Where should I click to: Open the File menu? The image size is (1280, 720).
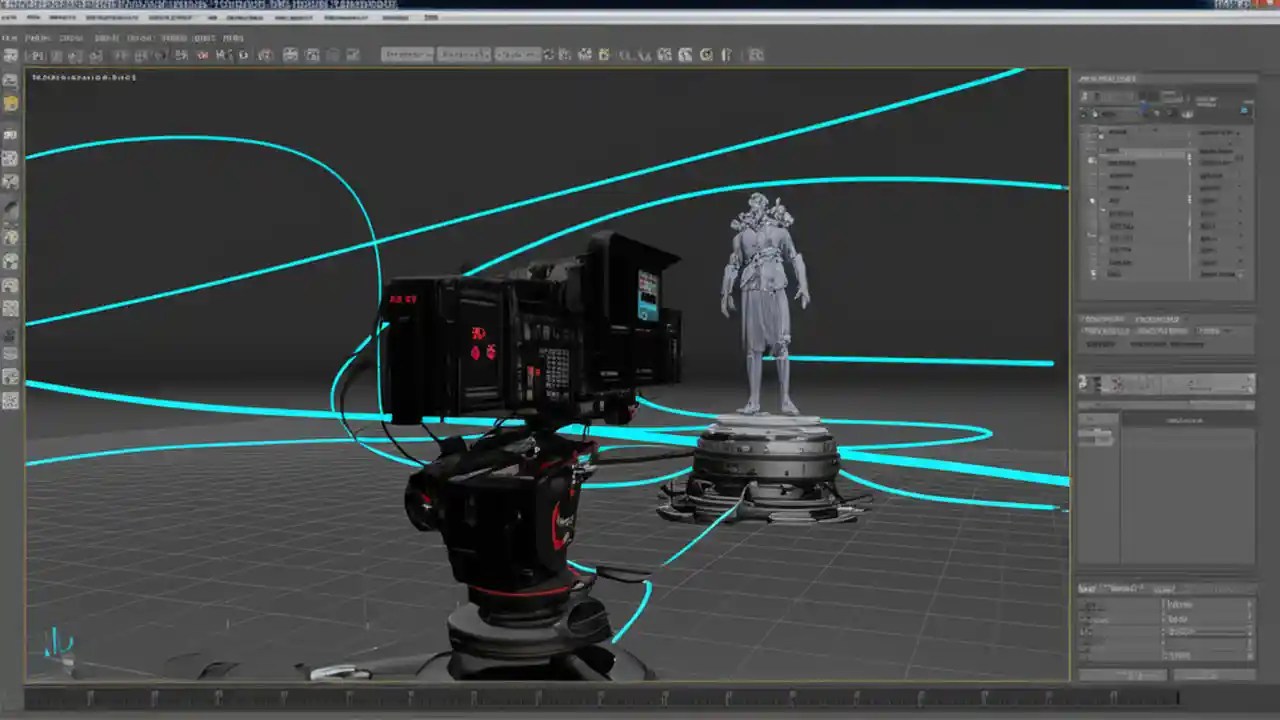click(x=8, y=37)
